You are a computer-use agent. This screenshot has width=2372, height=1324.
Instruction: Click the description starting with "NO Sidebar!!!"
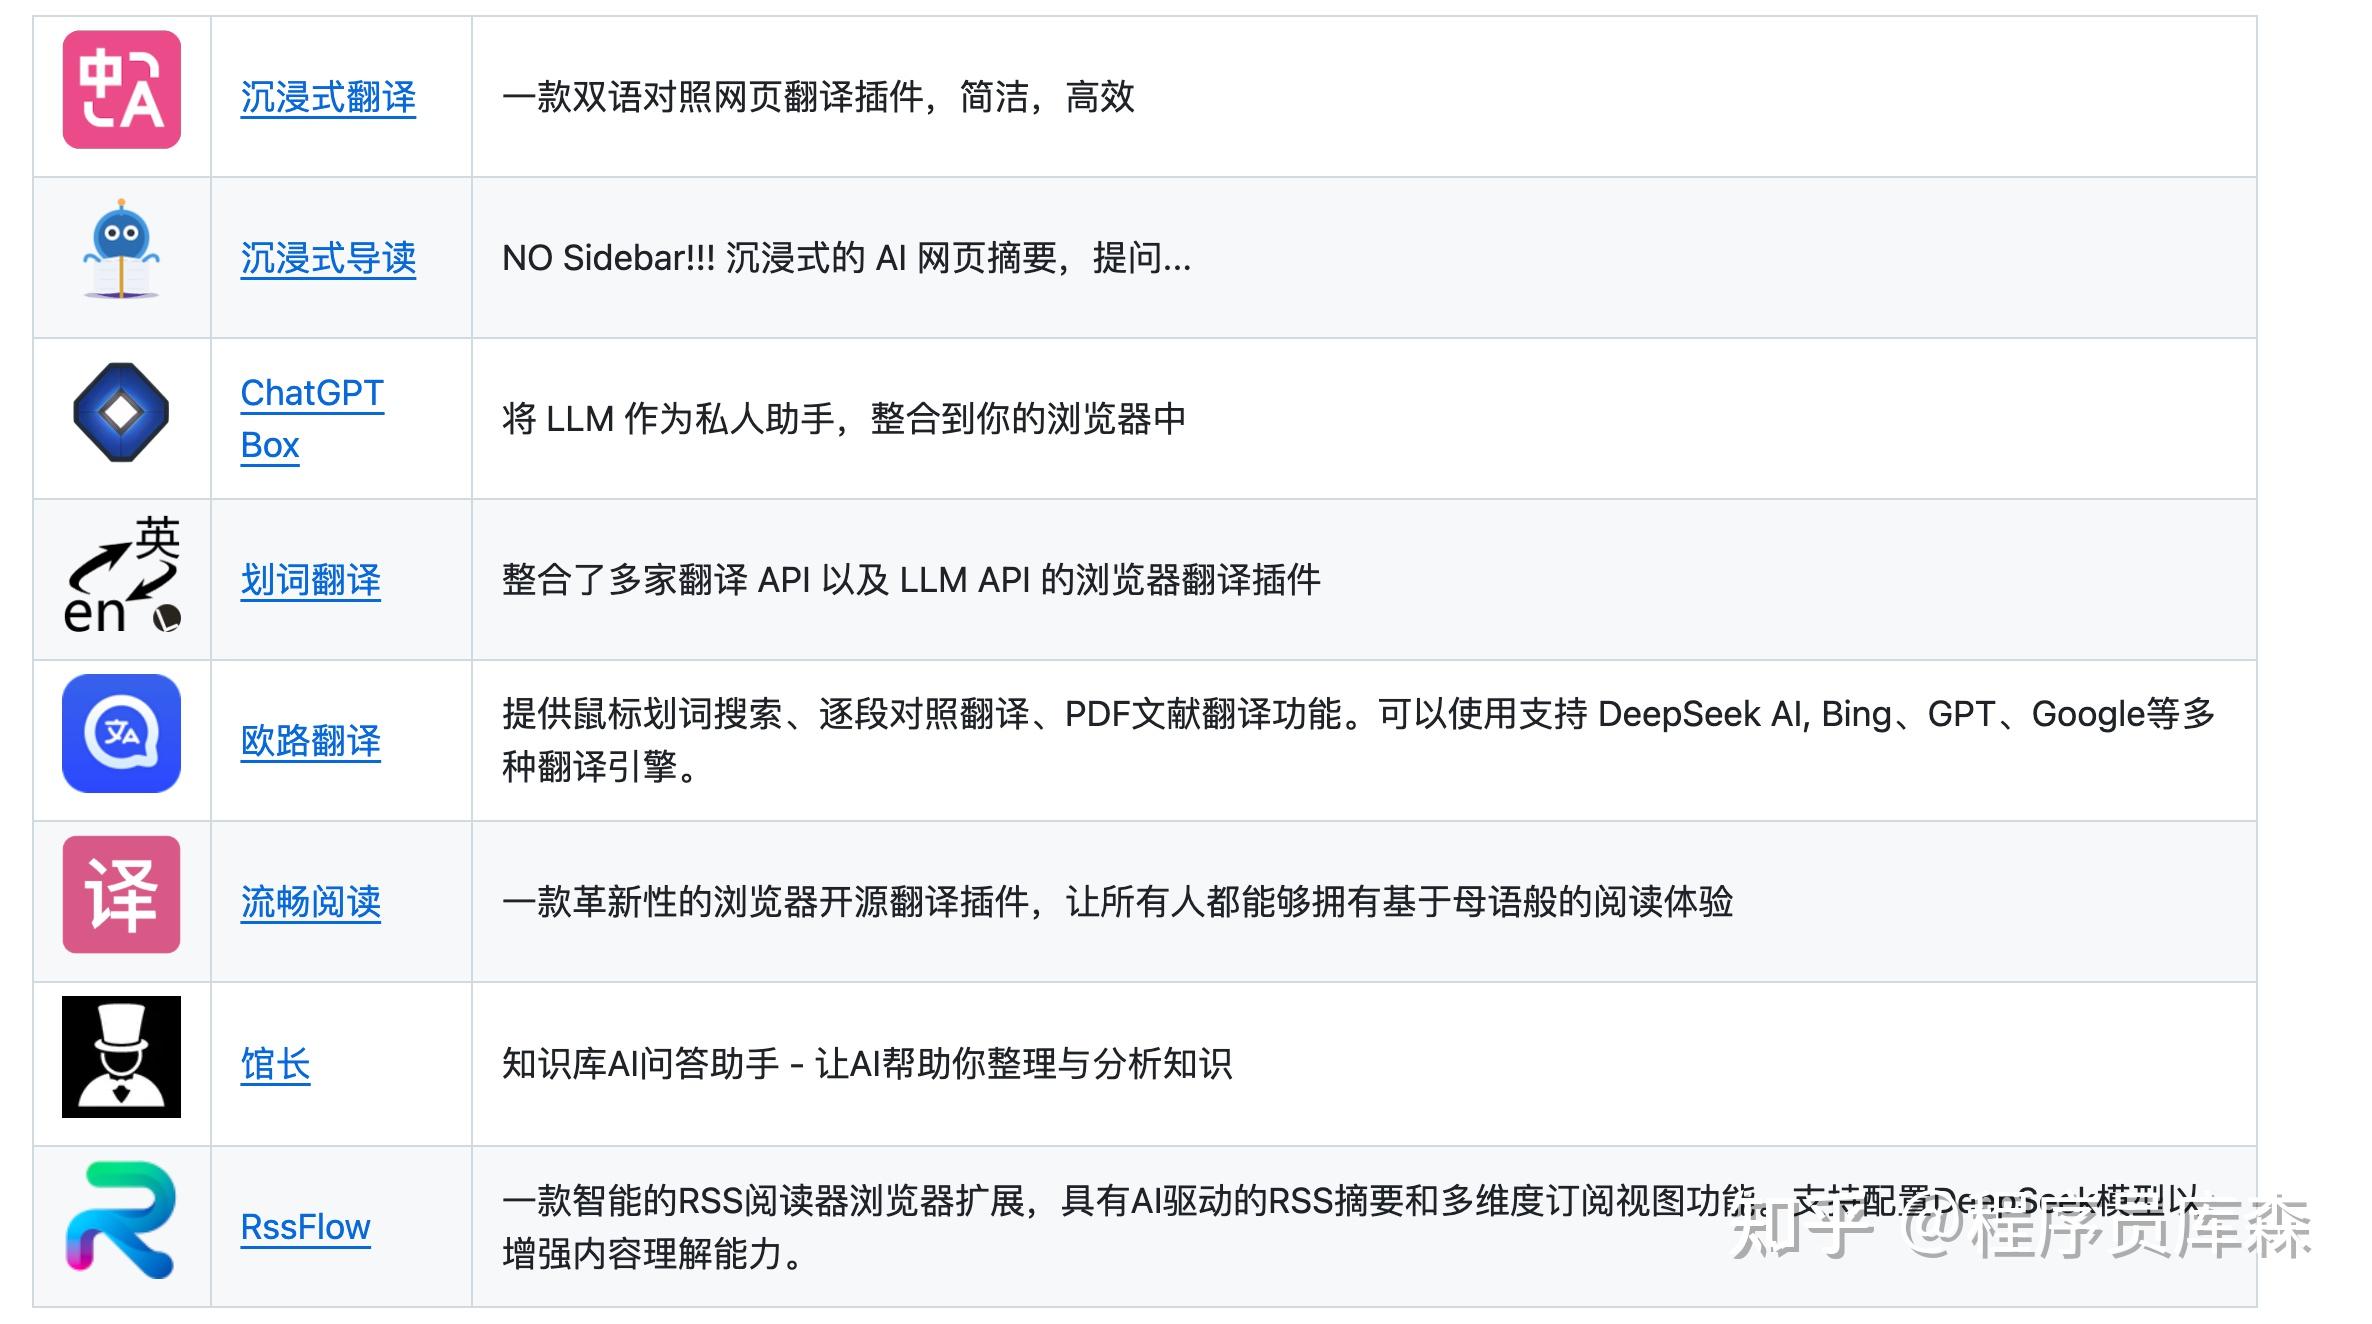846,259
